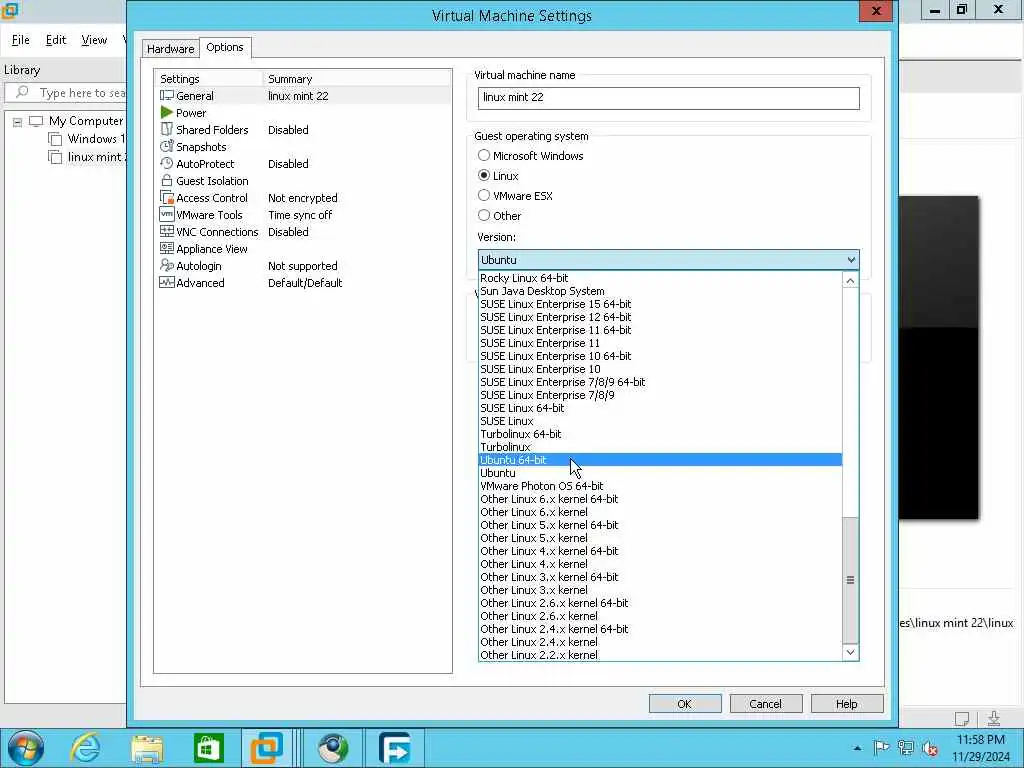1024x768 pixels.
Task: Open the globe taskbar application
Action: point(333,748)
